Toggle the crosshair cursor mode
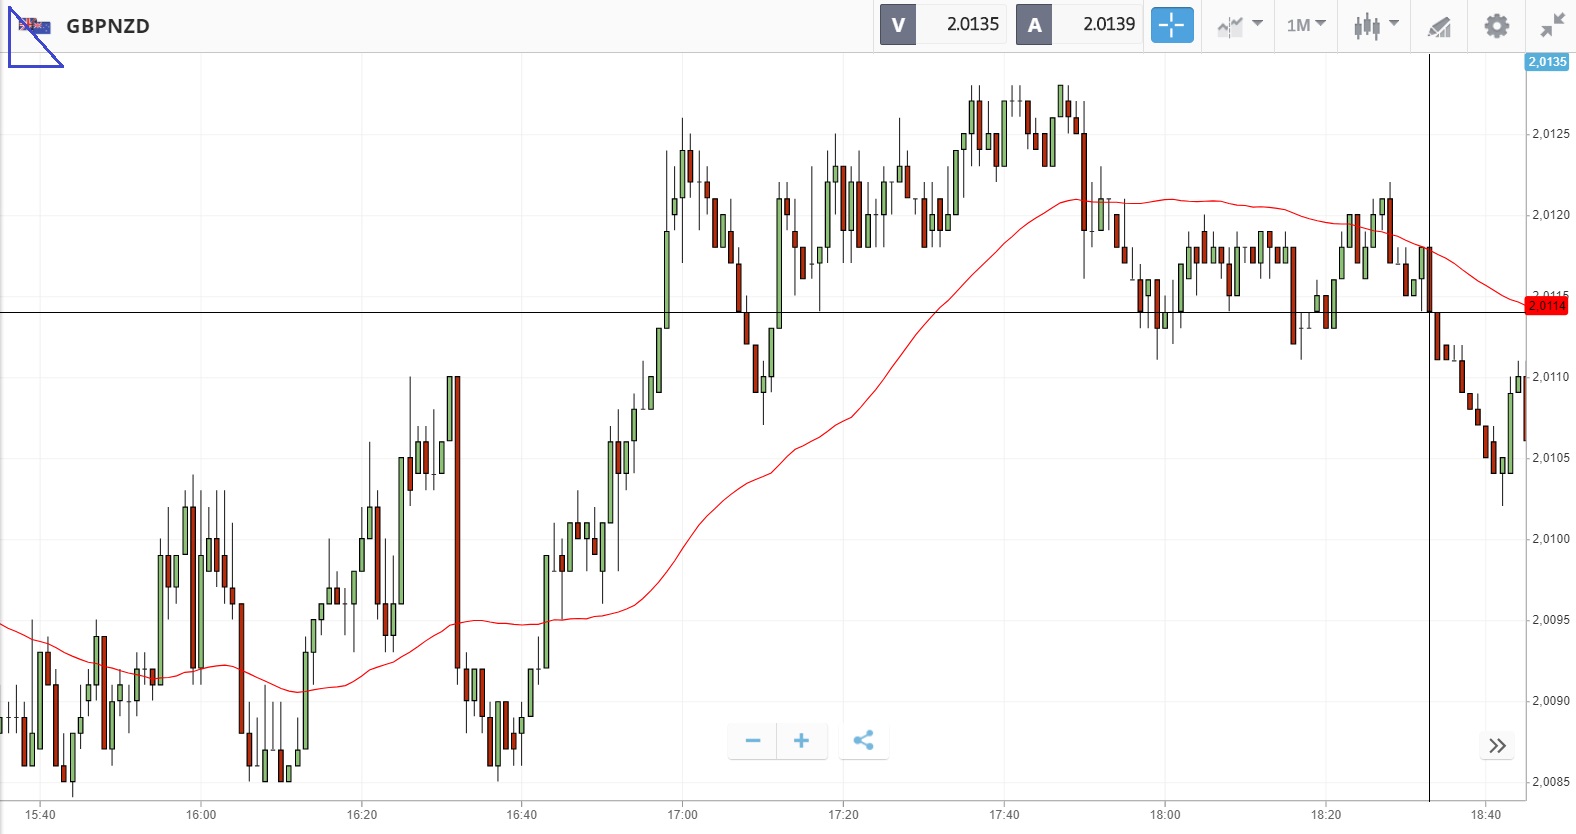Viewport: 1576px width, 834px height. tap(1172, 25)
